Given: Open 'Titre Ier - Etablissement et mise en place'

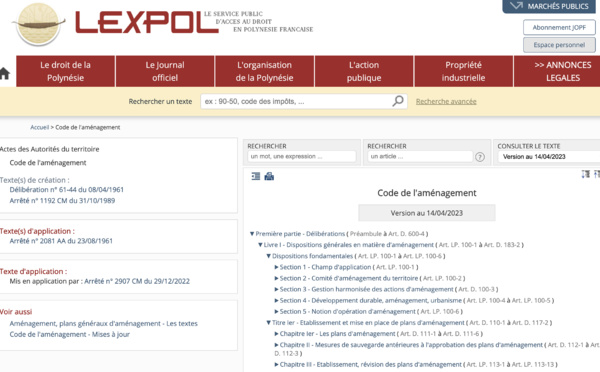Looking at the screenshot, I should point(368,323).
